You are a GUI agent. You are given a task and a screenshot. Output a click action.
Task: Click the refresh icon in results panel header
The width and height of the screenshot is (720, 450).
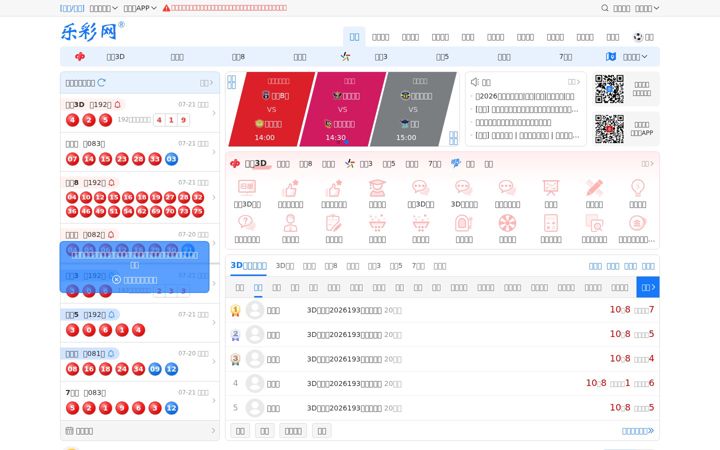click(101, 82)
